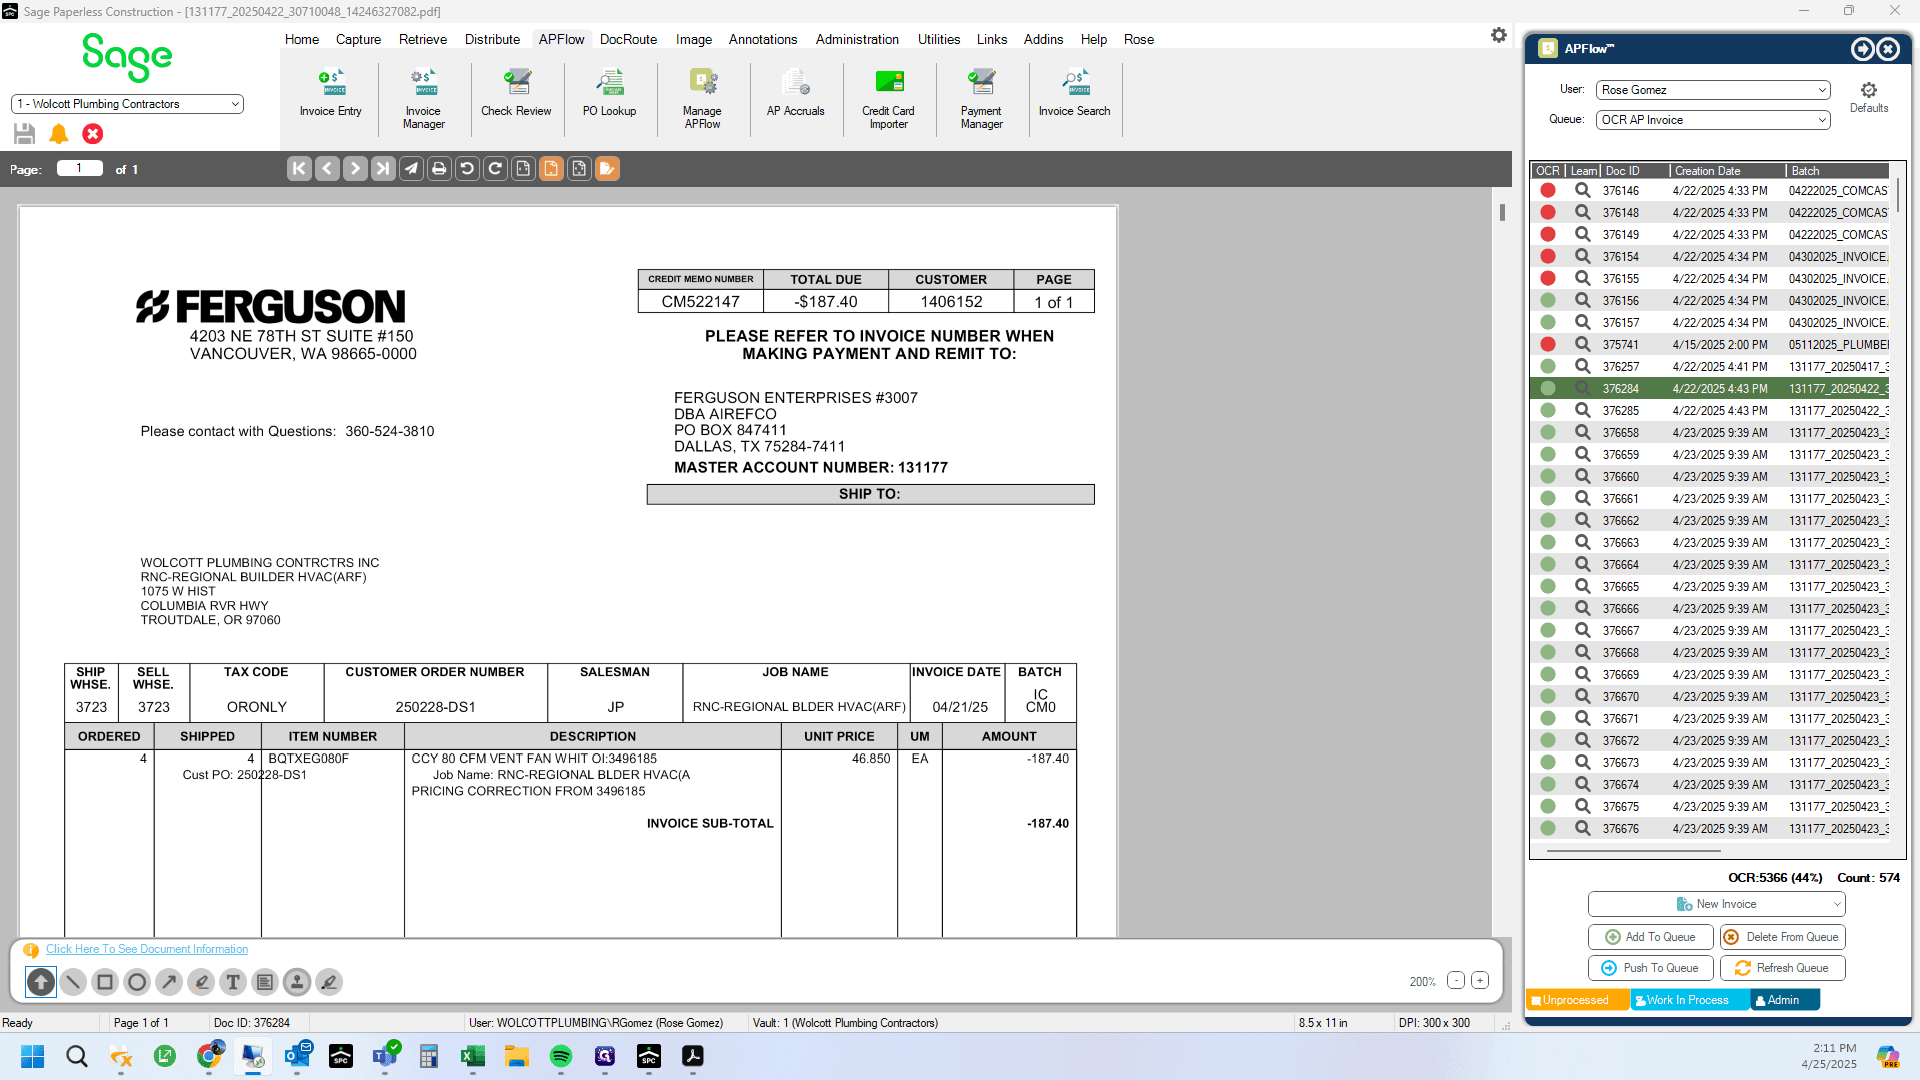Screen dimensions: 1920x1080
Task: Open the Wolcott Plumbing Contractors company dropdown
Action: click(127, 104)
